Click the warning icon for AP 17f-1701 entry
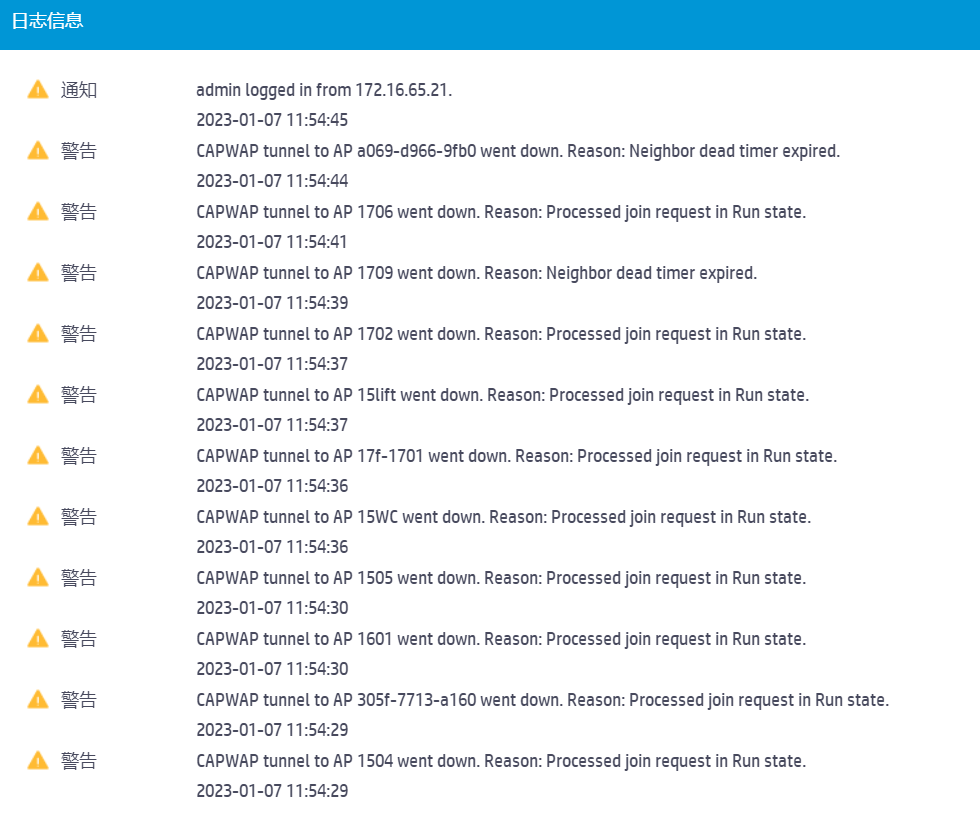This screenshot has height=813, width=980. click(x=38, y=456)
